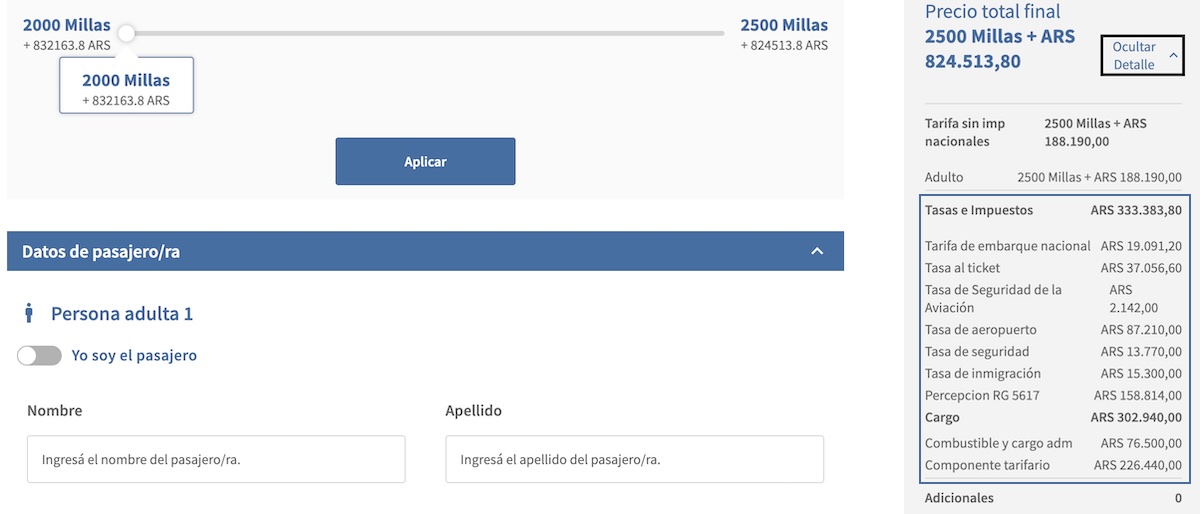Viewport: 1200px width, 514px height.
Task: Click the Yo soy el pasajero label
Action: (134, 355)
